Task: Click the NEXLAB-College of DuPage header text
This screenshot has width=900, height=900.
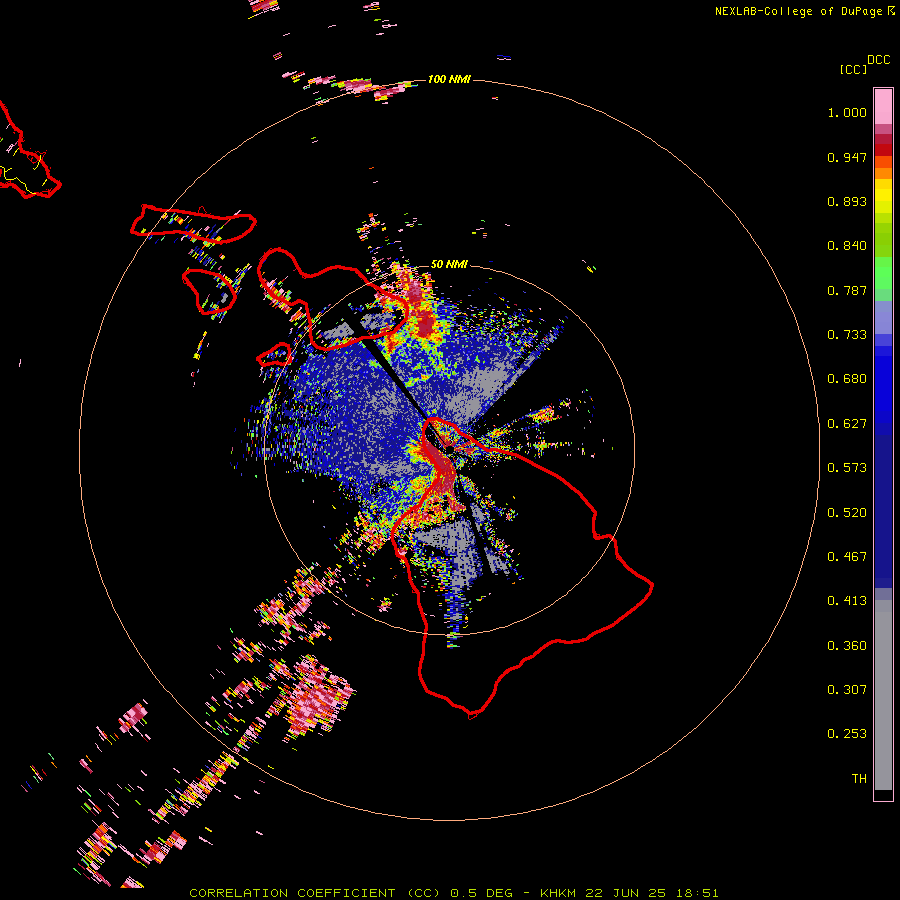Action: 798,11
